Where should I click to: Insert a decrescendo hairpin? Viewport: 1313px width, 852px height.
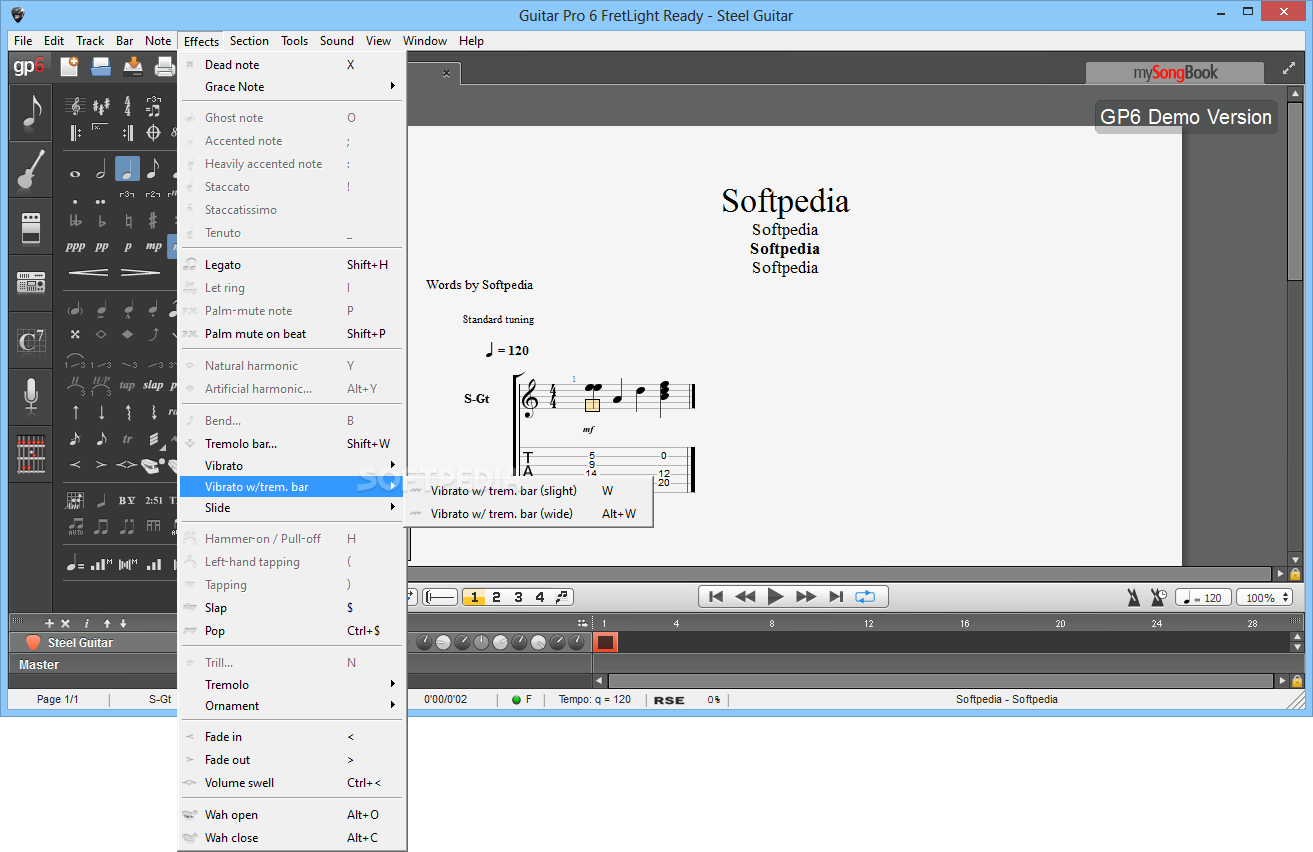point(140,272)
